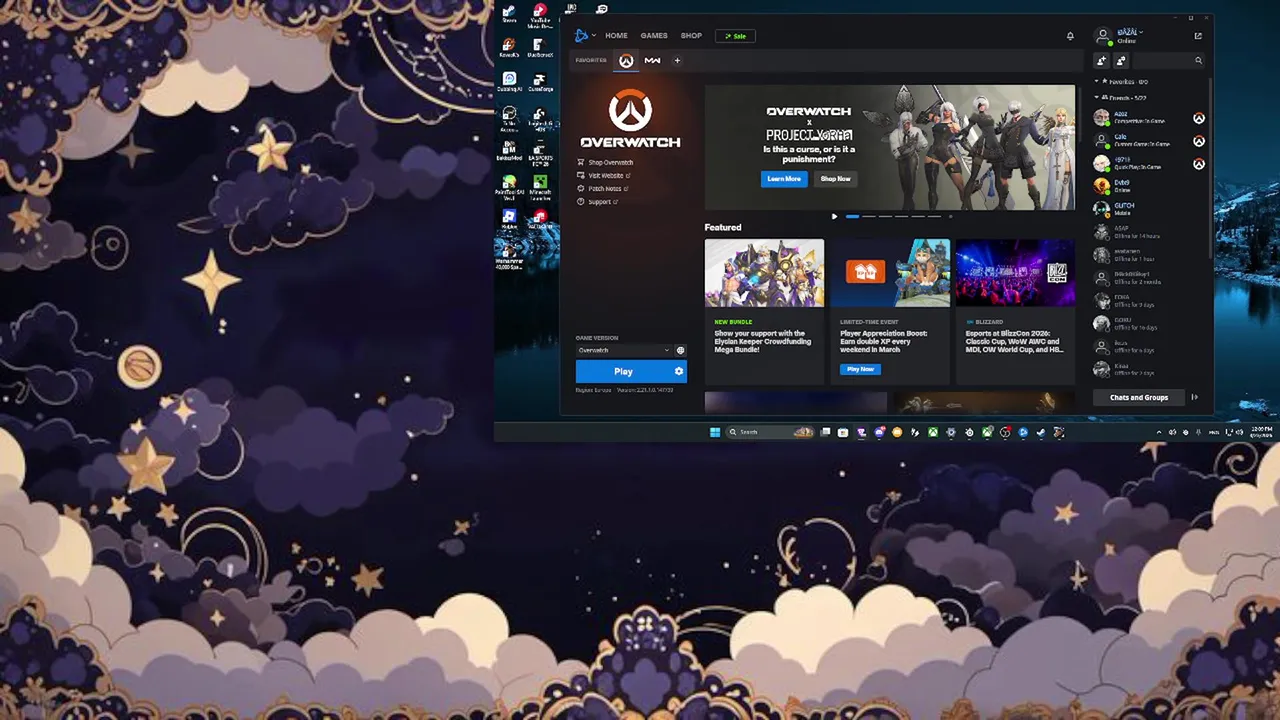Open the Windows Start menu

pos(715,432)
